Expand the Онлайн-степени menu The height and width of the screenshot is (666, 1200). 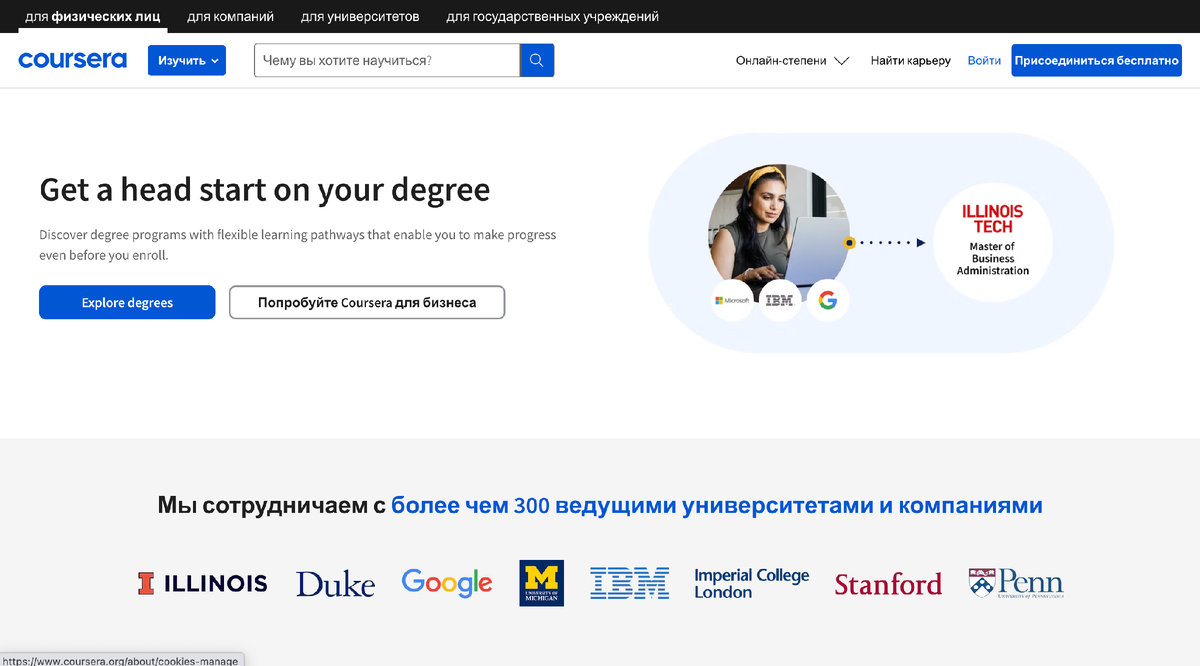[792, 60]
